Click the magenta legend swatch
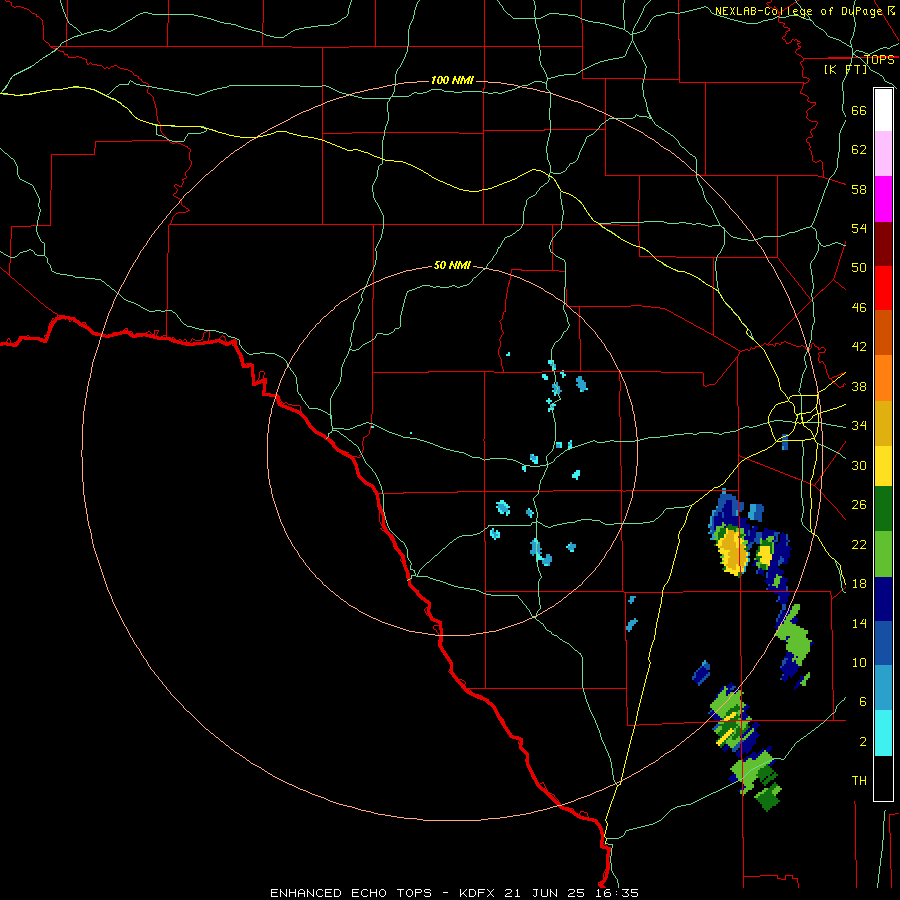 (883, 199)
